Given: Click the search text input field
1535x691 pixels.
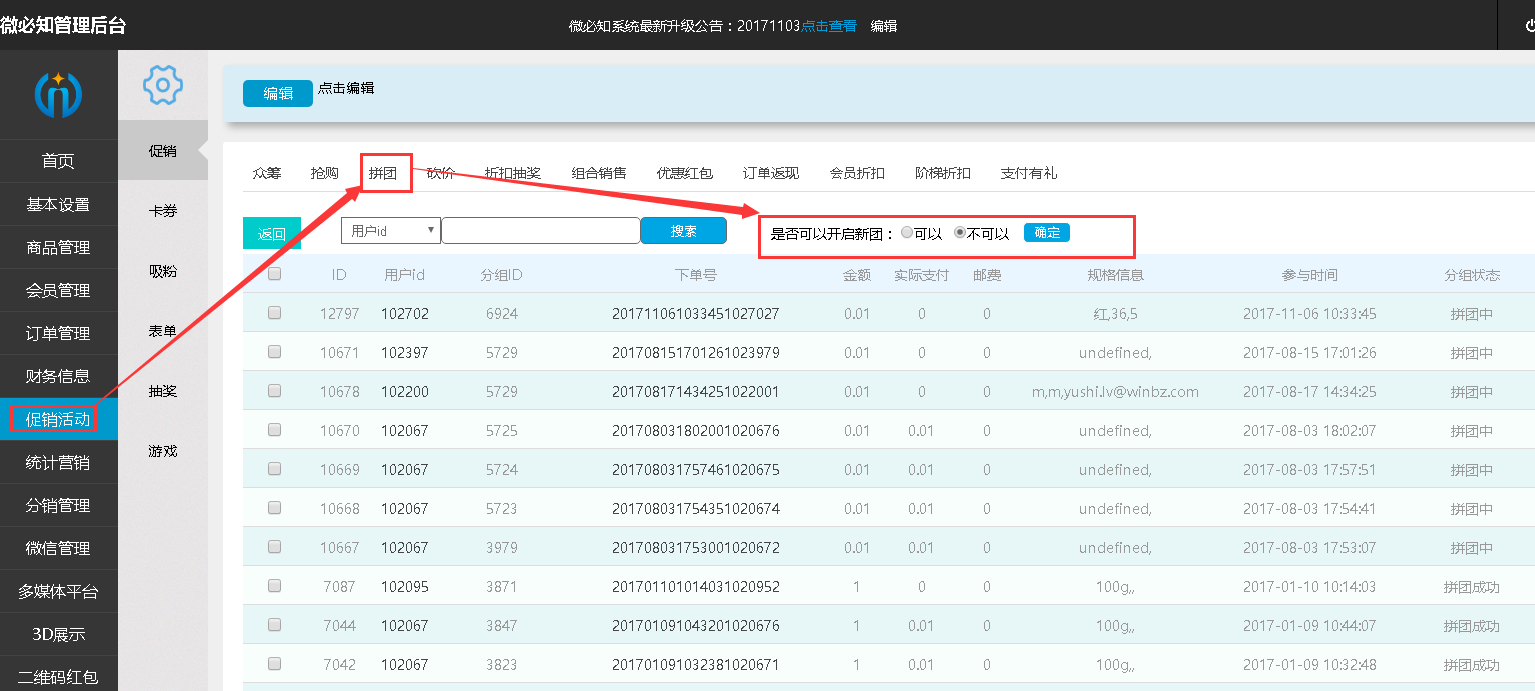Looking at the screenshot, I should tap(540, 231).
